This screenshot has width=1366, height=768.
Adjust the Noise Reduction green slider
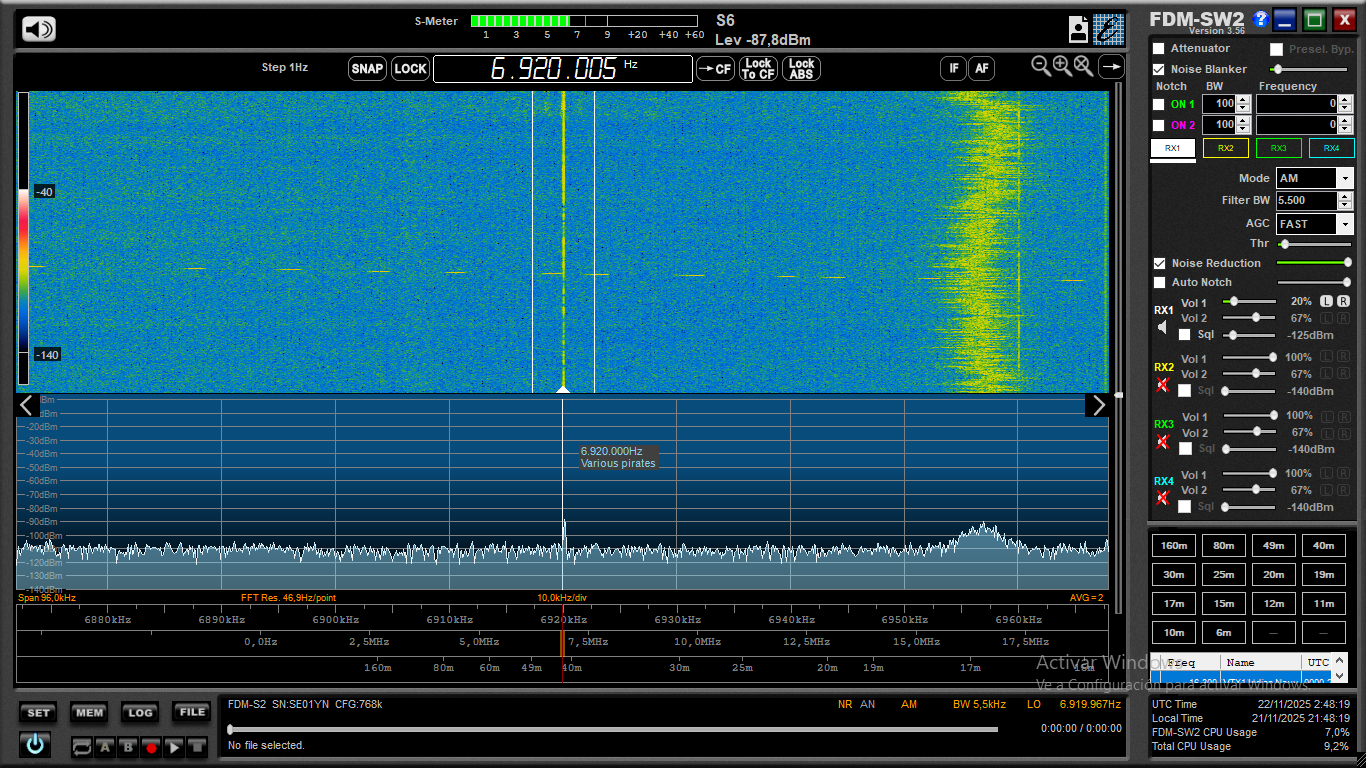pos(1314,263)
